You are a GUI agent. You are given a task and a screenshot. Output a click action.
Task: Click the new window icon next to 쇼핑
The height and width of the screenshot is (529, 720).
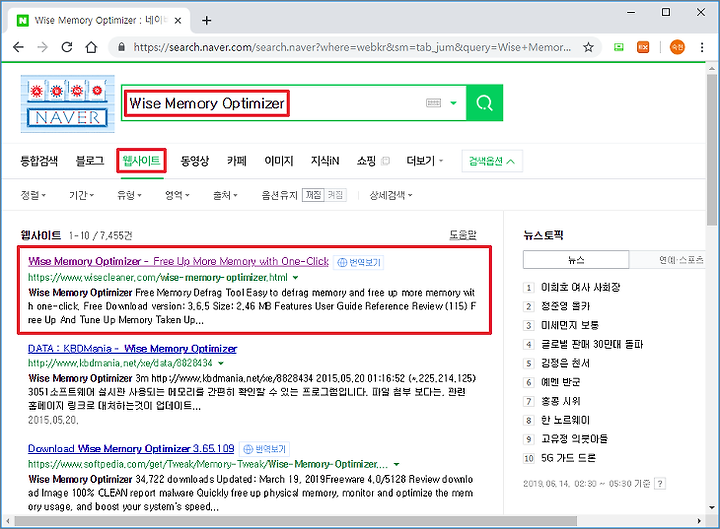386,161
